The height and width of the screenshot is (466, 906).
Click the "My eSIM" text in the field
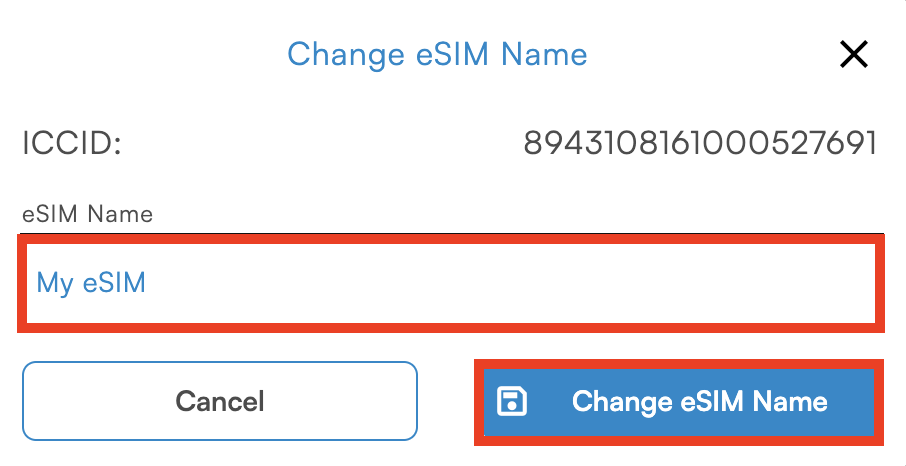(91, 283)
